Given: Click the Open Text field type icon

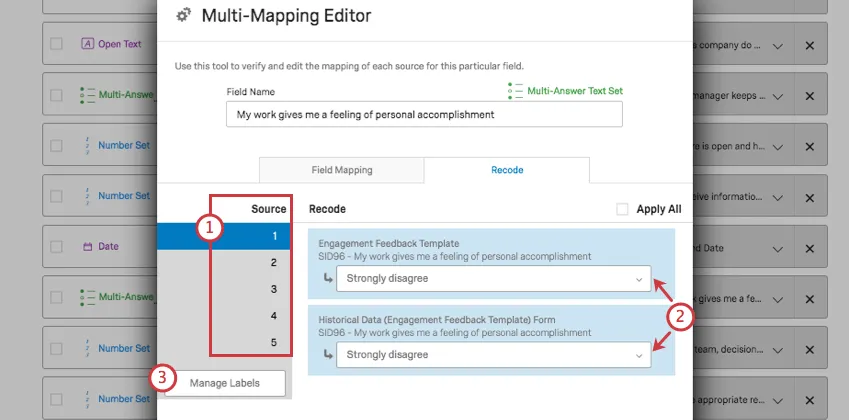Looking at the screenshot, I should point(87,44).
